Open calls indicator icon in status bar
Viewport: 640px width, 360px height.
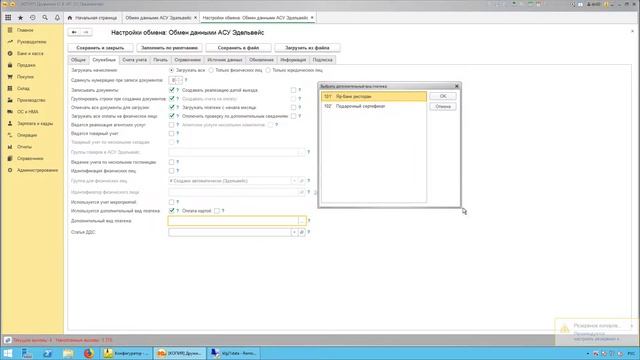(7, 340)
